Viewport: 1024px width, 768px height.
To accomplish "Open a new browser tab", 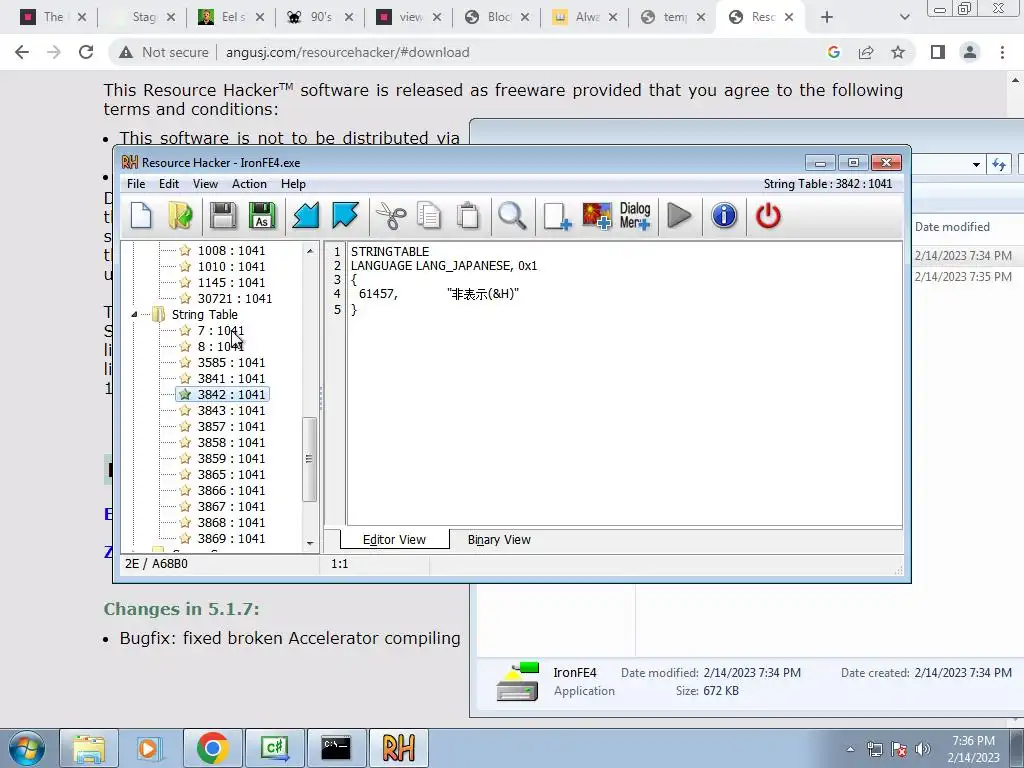I will [x=827, y=17].
